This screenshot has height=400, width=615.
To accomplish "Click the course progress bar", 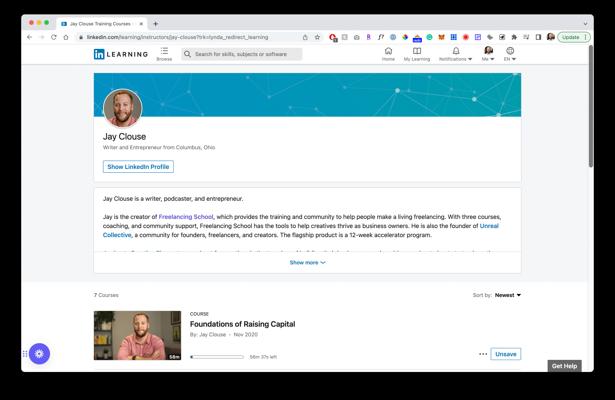I will pos(217,356).
